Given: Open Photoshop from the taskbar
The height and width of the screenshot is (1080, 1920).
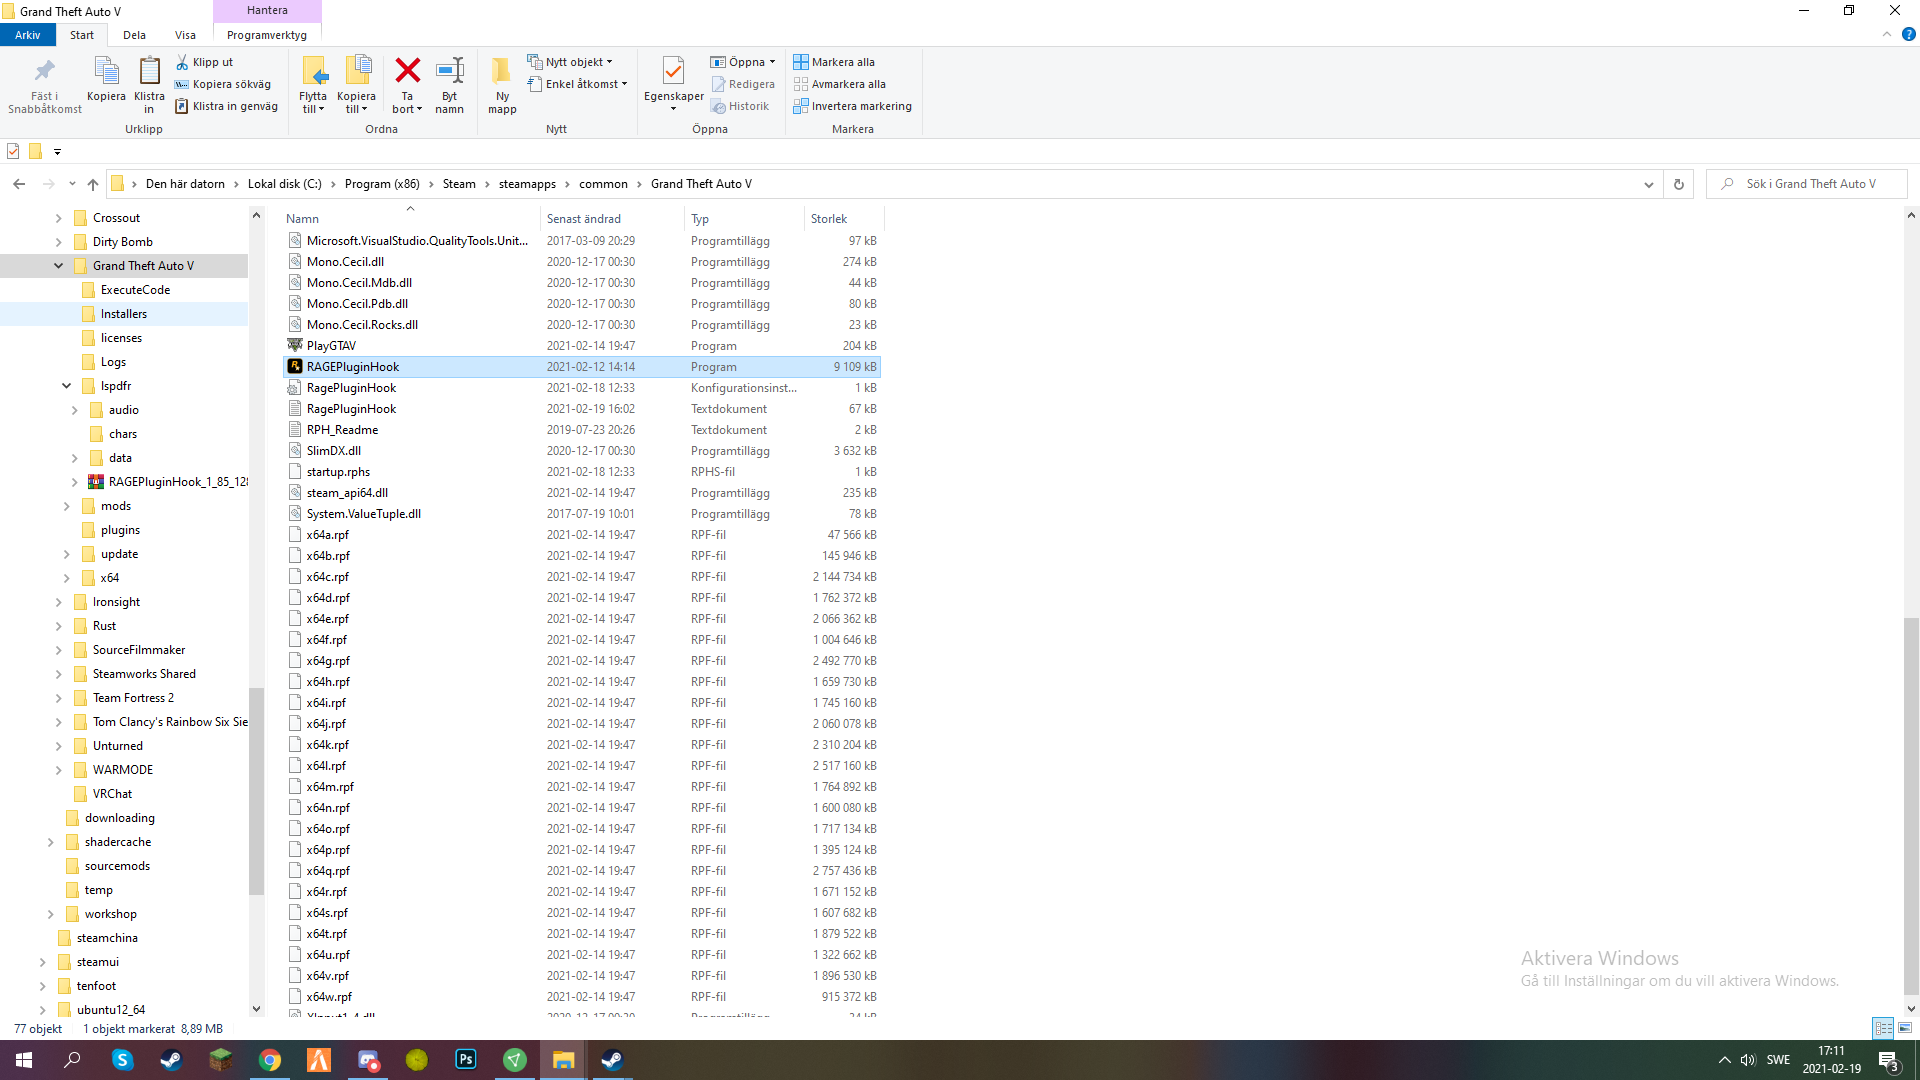Looking at the screenshot, I should (x=466, y=1060).
